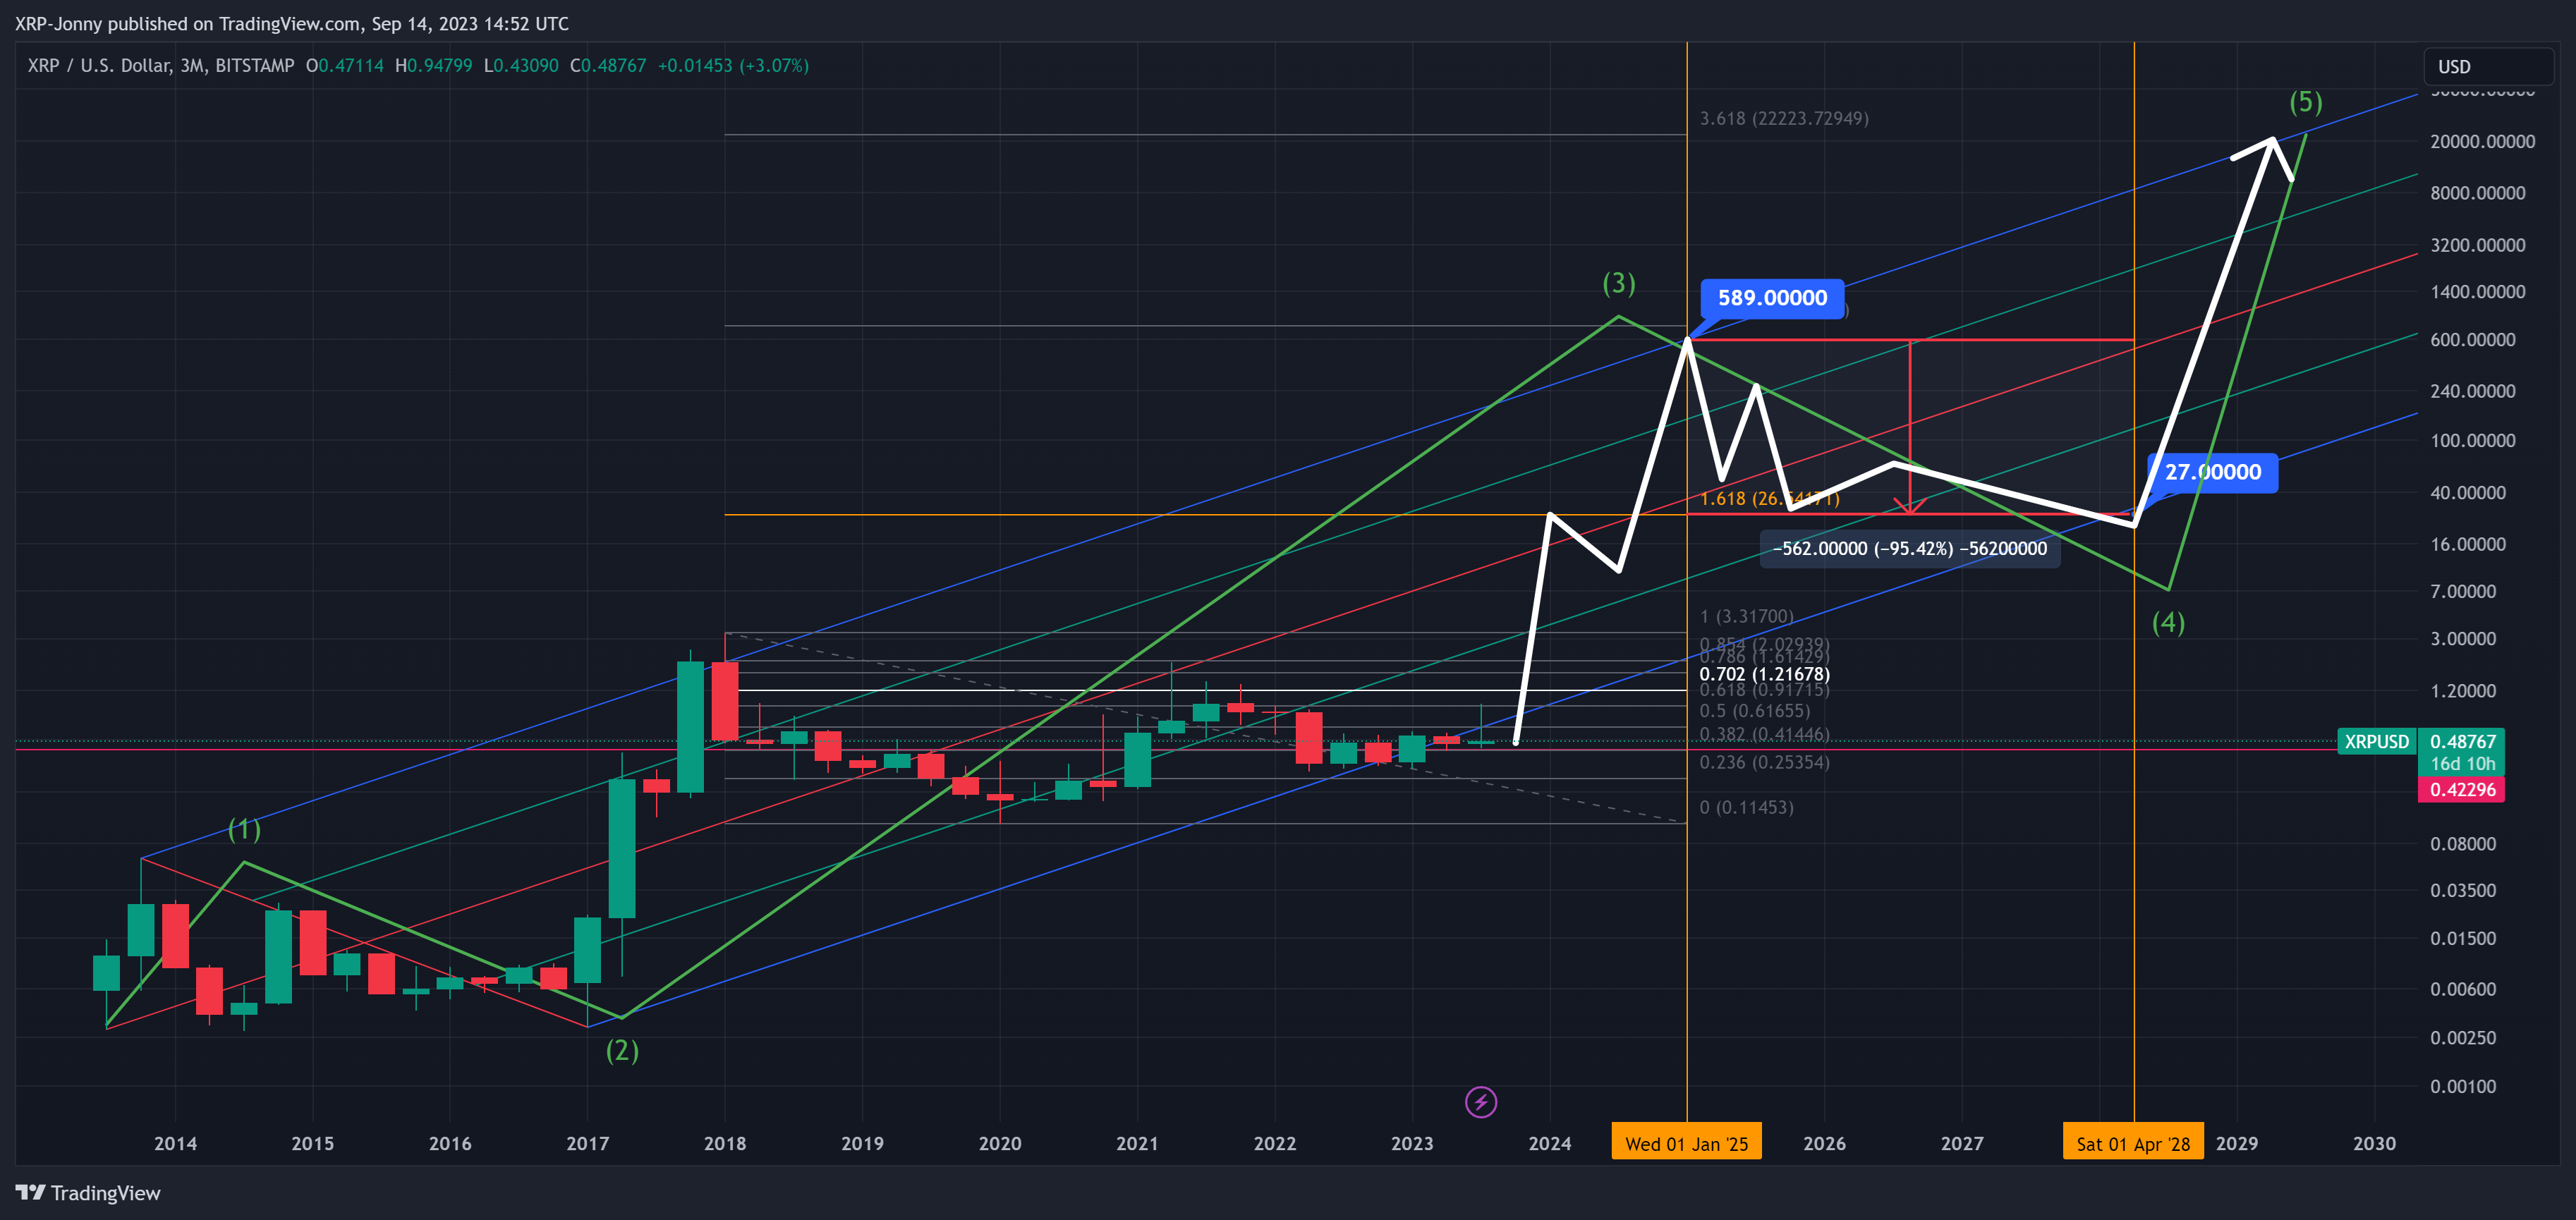Click the 2030 label on time axis
This screenshot has width=2576, height=1220.
[2374, 1143]
